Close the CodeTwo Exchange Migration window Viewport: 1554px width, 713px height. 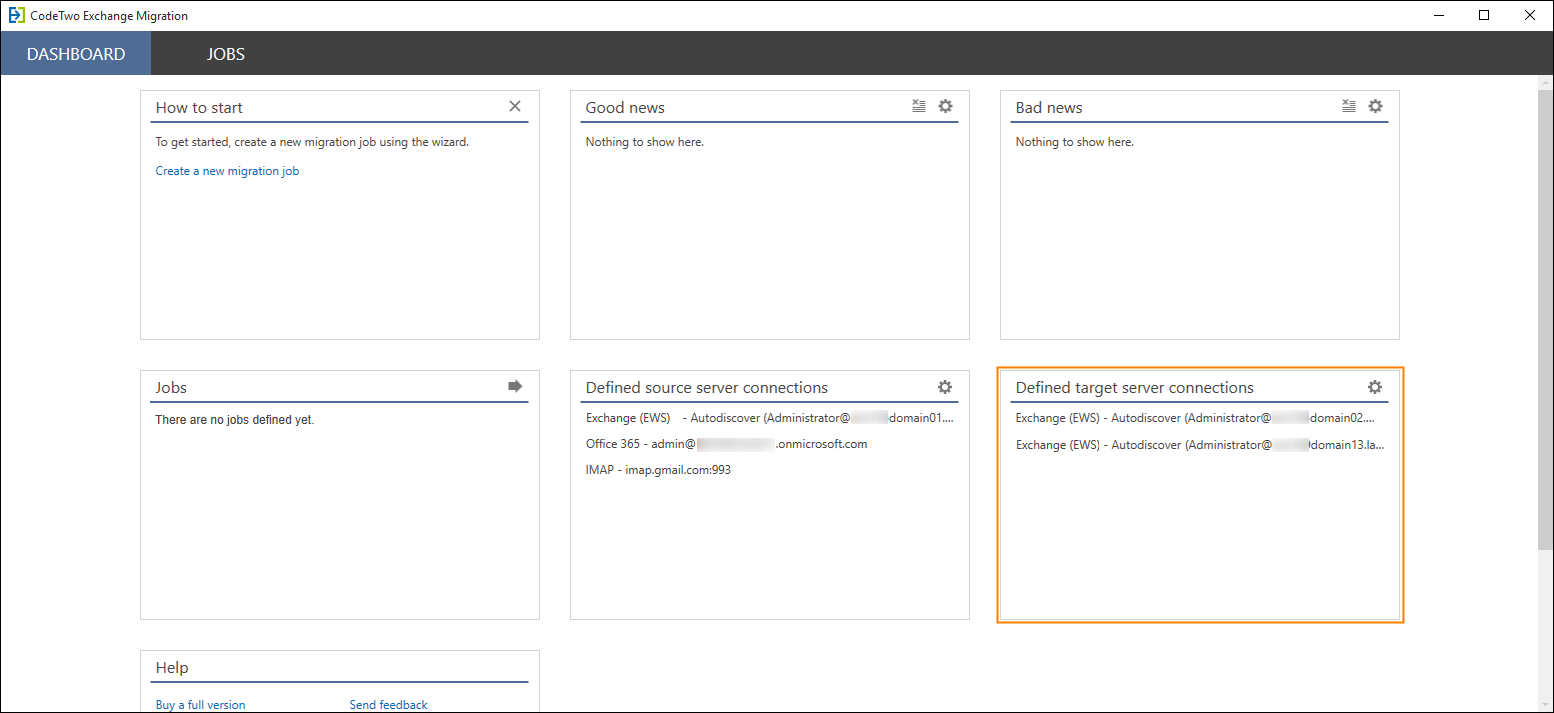pos(1530,15)
